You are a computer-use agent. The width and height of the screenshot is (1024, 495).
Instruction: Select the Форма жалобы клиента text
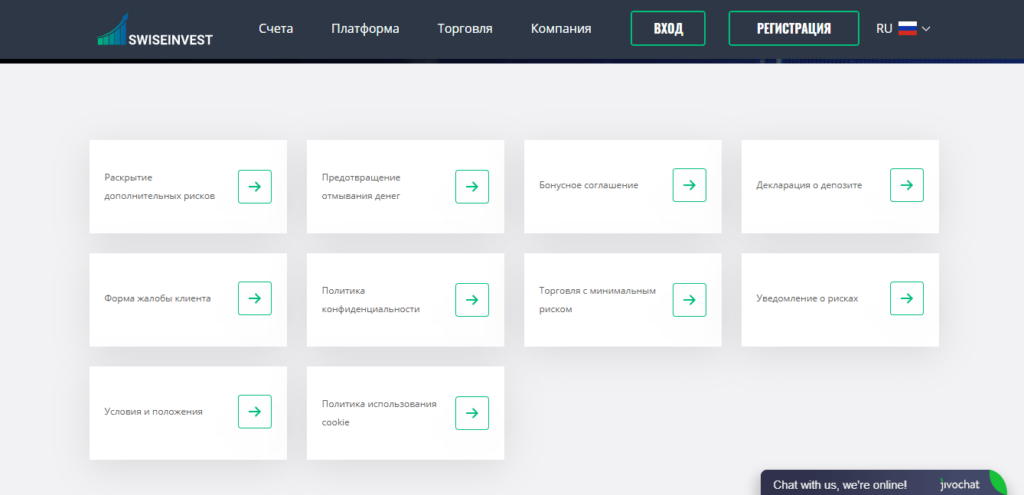157,298
